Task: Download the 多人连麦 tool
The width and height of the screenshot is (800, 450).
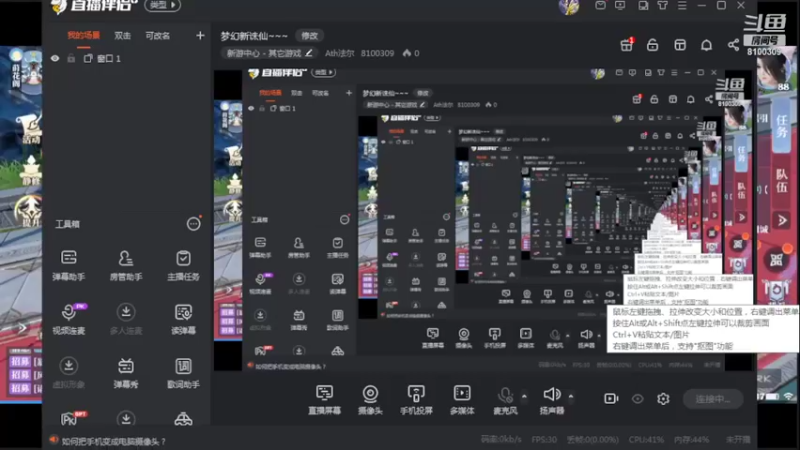Action: [x=126, y=319]
